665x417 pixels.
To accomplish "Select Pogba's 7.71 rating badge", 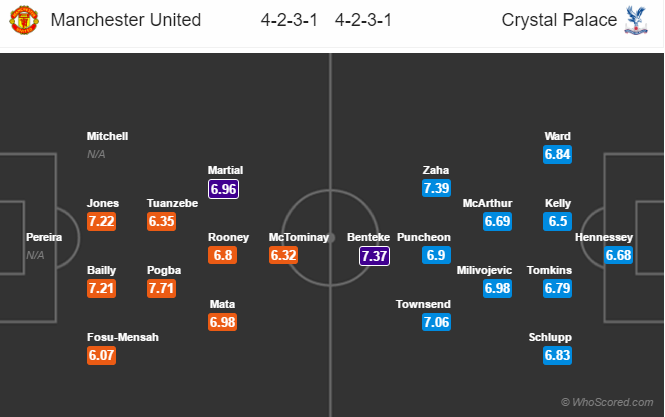I will coord(162,288).
